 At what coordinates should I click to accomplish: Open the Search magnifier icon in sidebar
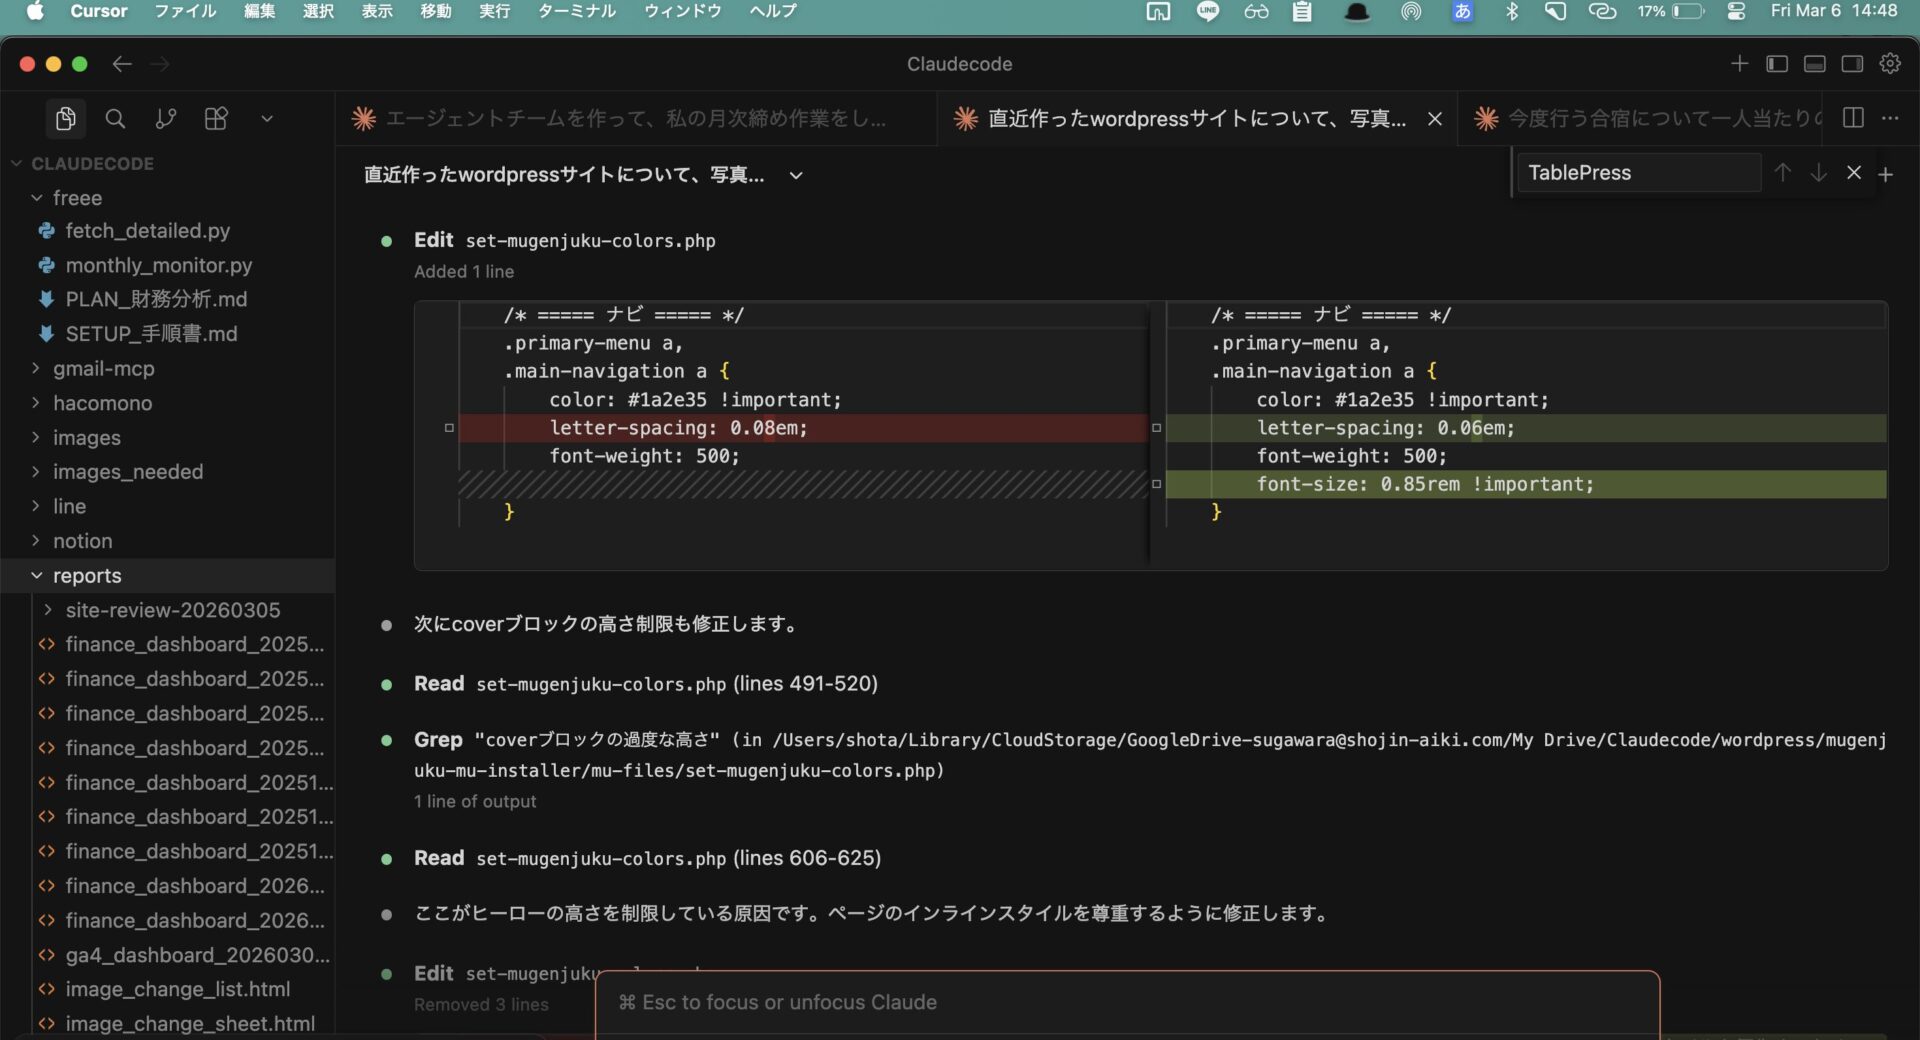click(x=115, y=119)
